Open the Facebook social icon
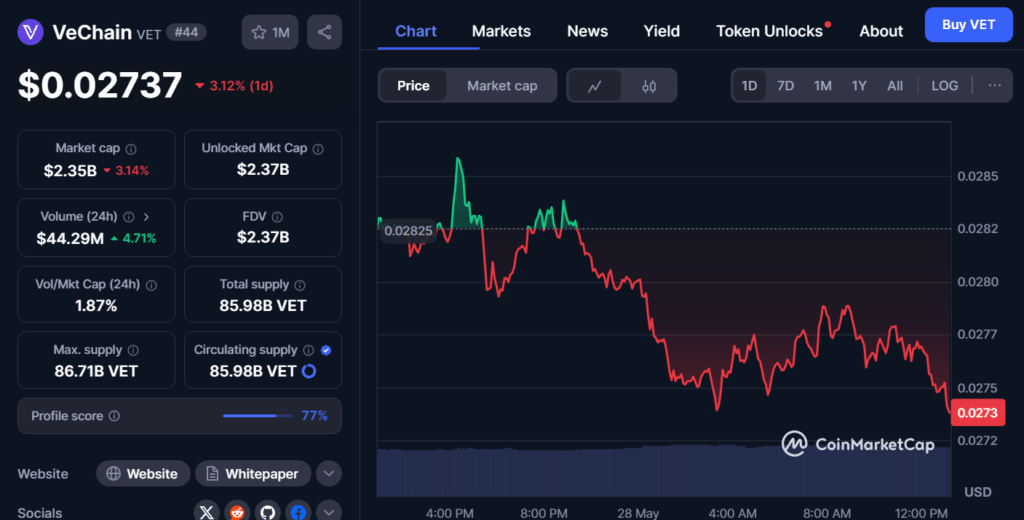 coord(298,512)
